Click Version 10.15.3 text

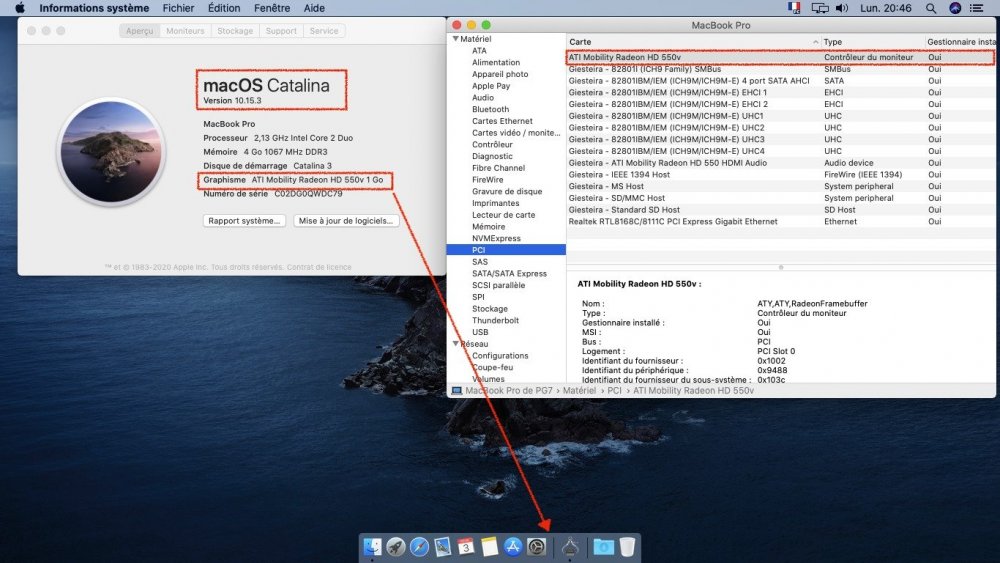pos(232,100)
